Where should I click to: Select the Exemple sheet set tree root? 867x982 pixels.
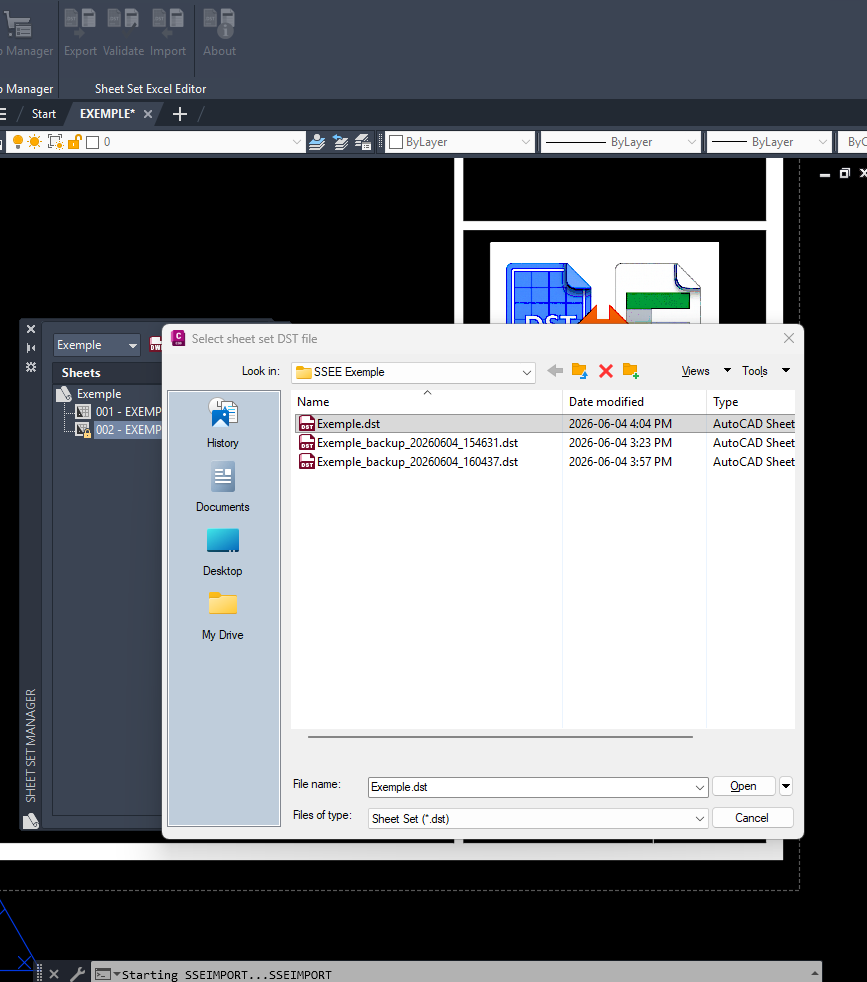coord(99,394)
